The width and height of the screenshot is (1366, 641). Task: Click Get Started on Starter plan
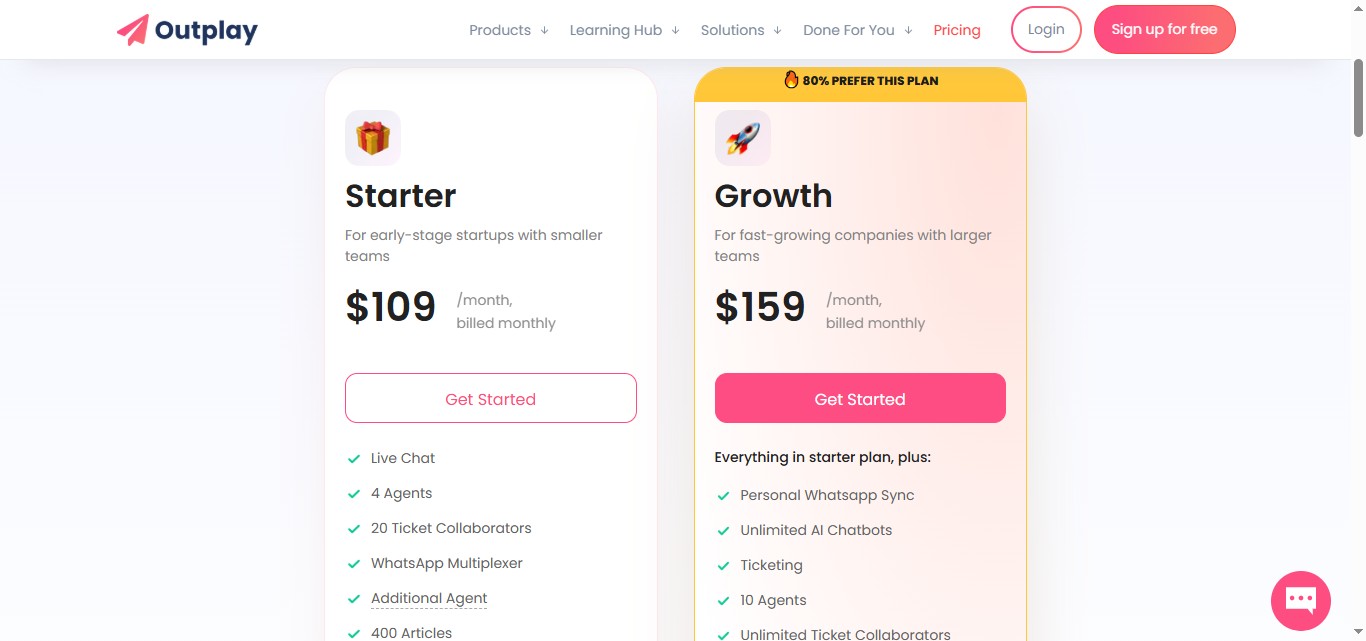[490, 398]
